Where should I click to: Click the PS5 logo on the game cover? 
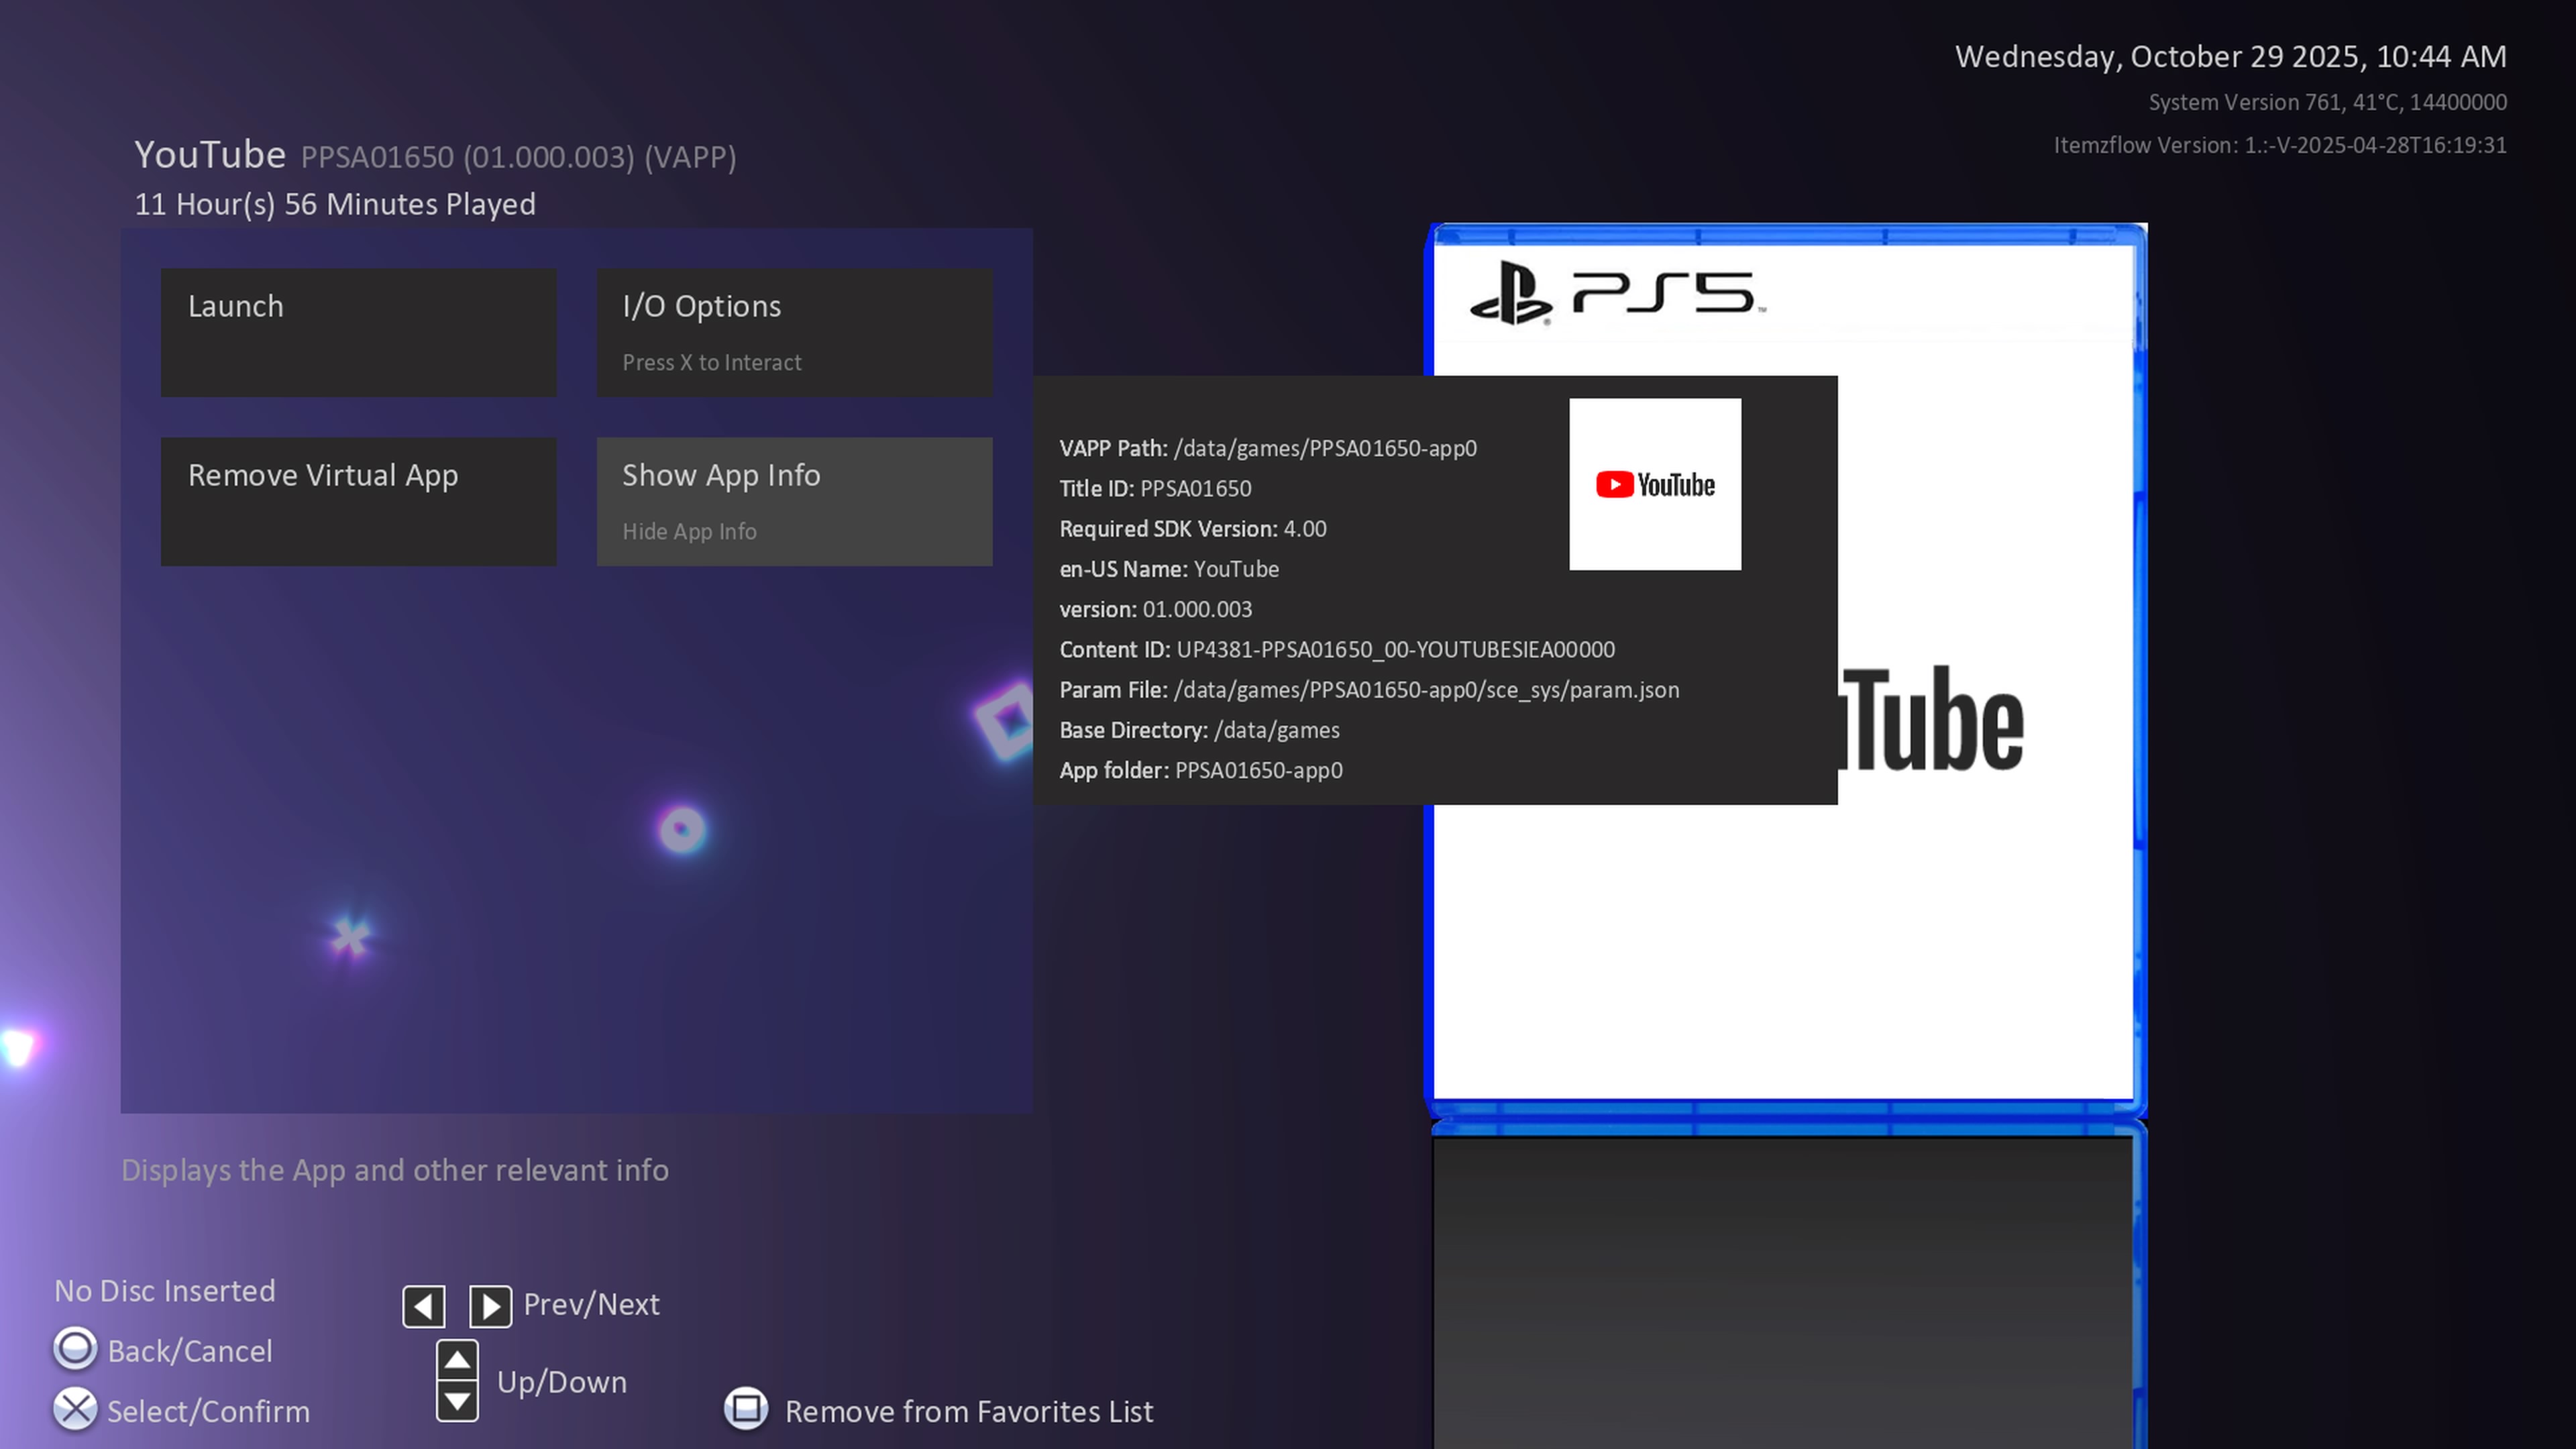pos(1617,293)
